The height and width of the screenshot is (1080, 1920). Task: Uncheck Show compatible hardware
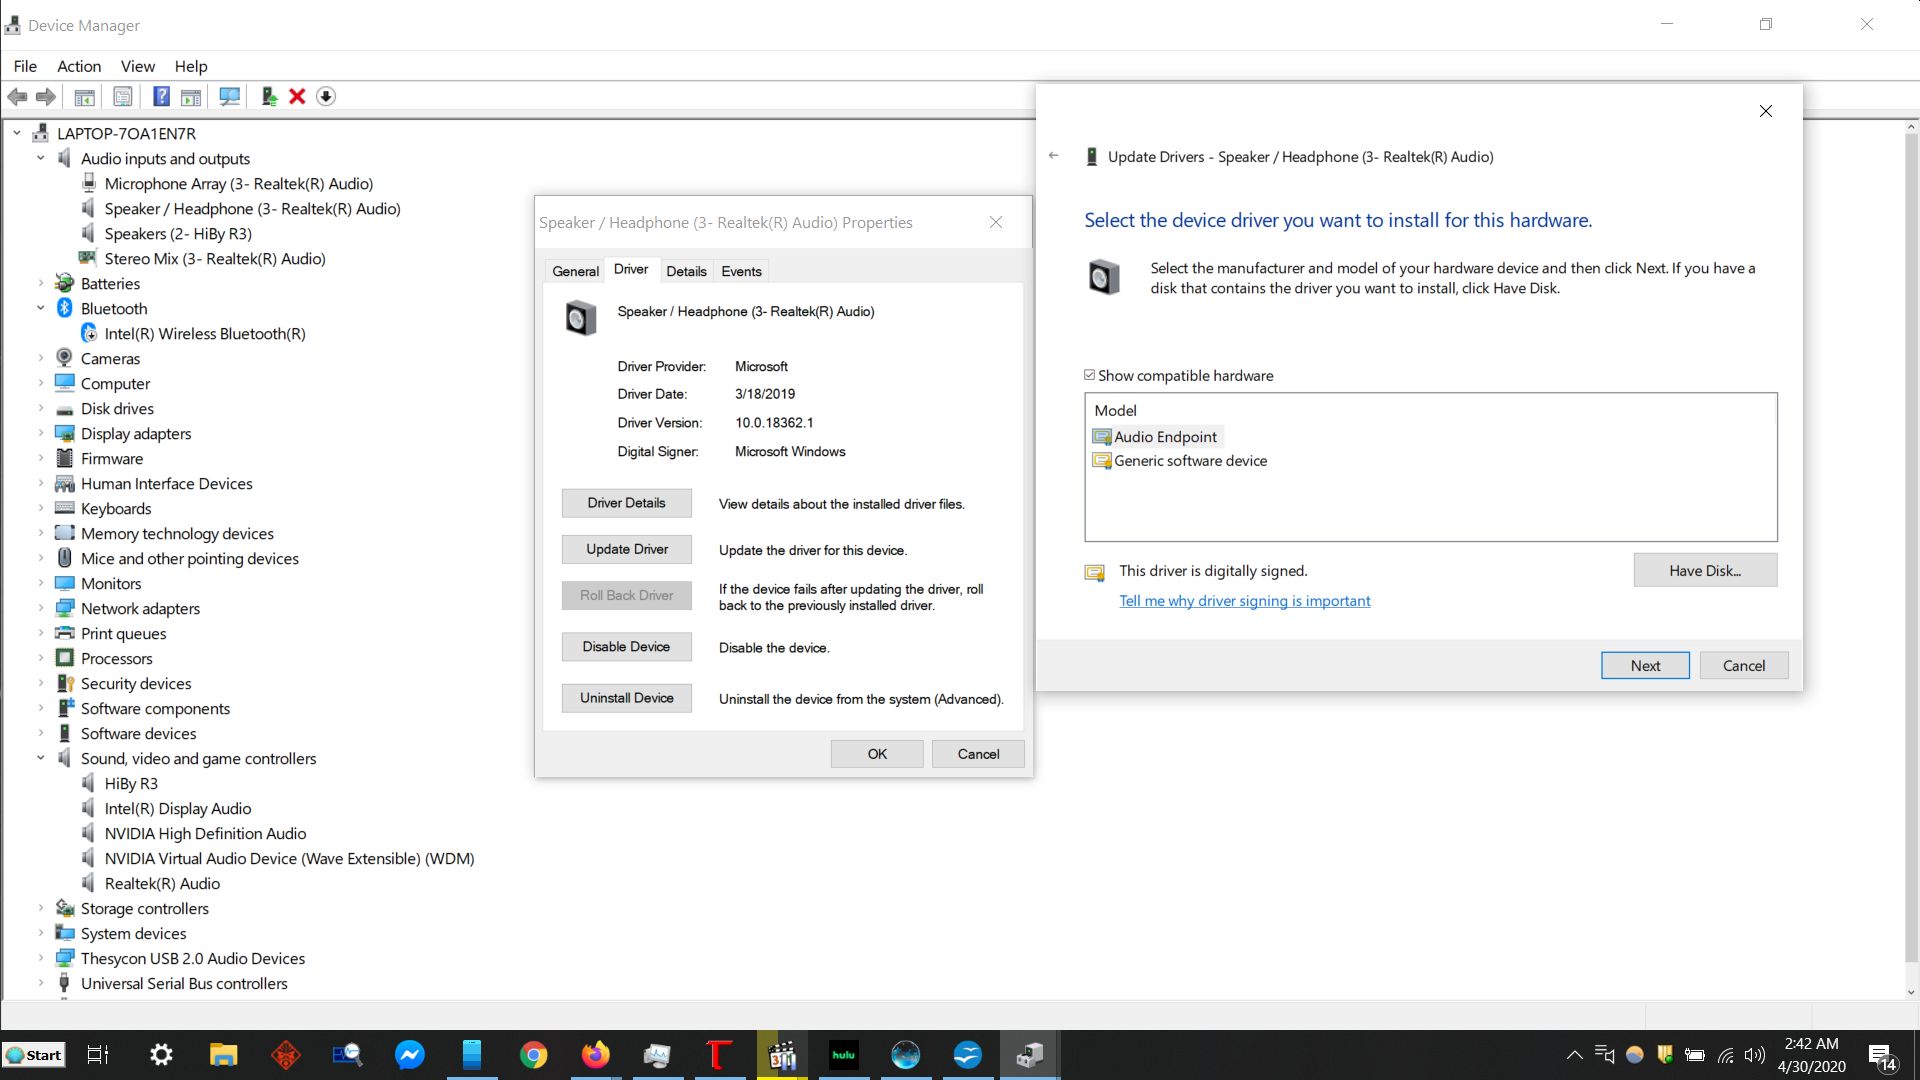(1090, 375)
